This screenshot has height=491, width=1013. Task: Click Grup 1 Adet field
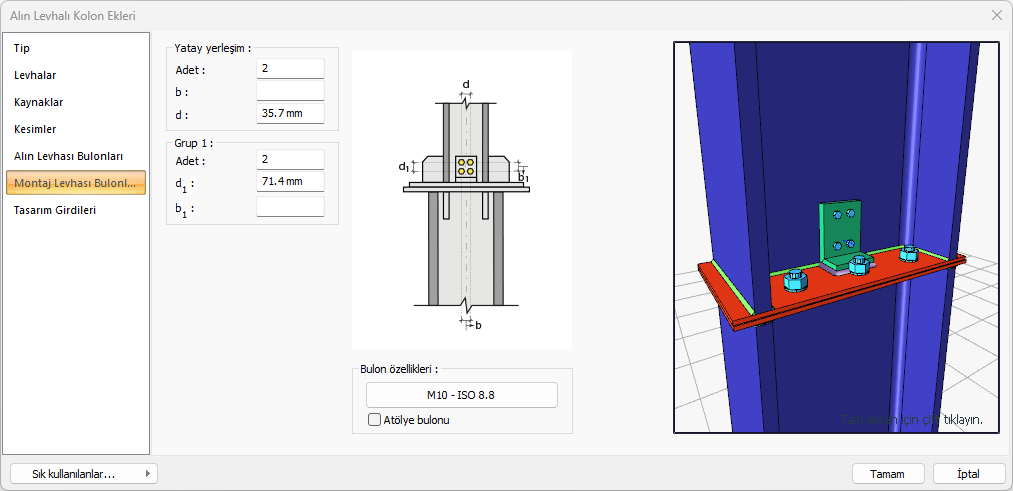point(290,160)
